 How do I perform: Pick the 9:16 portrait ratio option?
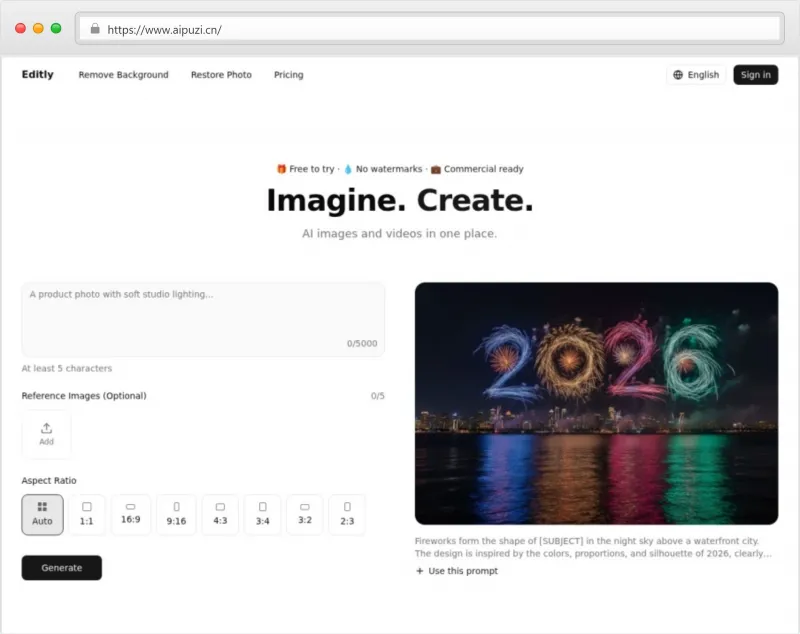[x=176, y=514]
